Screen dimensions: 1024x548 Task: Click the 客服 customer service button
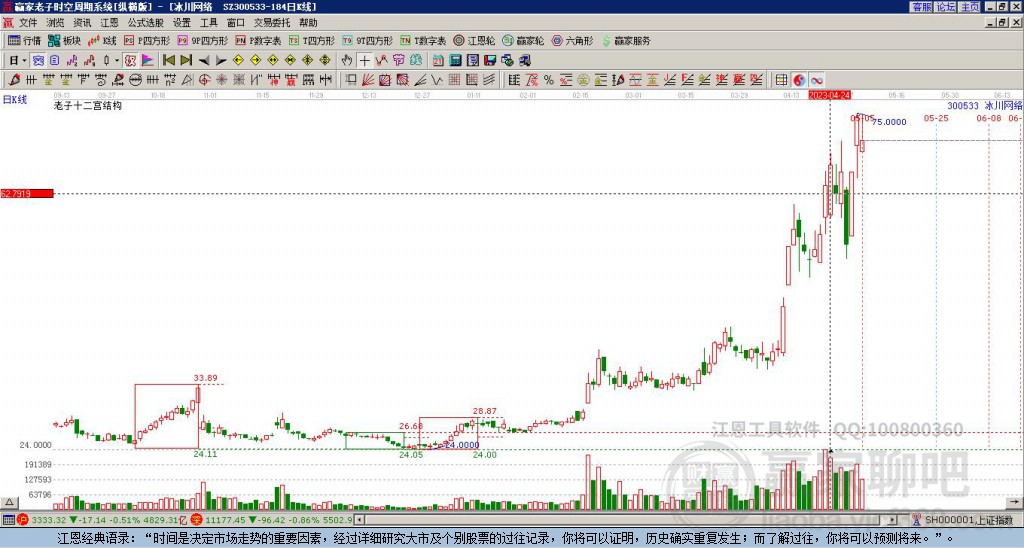click(x=922, y=7)
